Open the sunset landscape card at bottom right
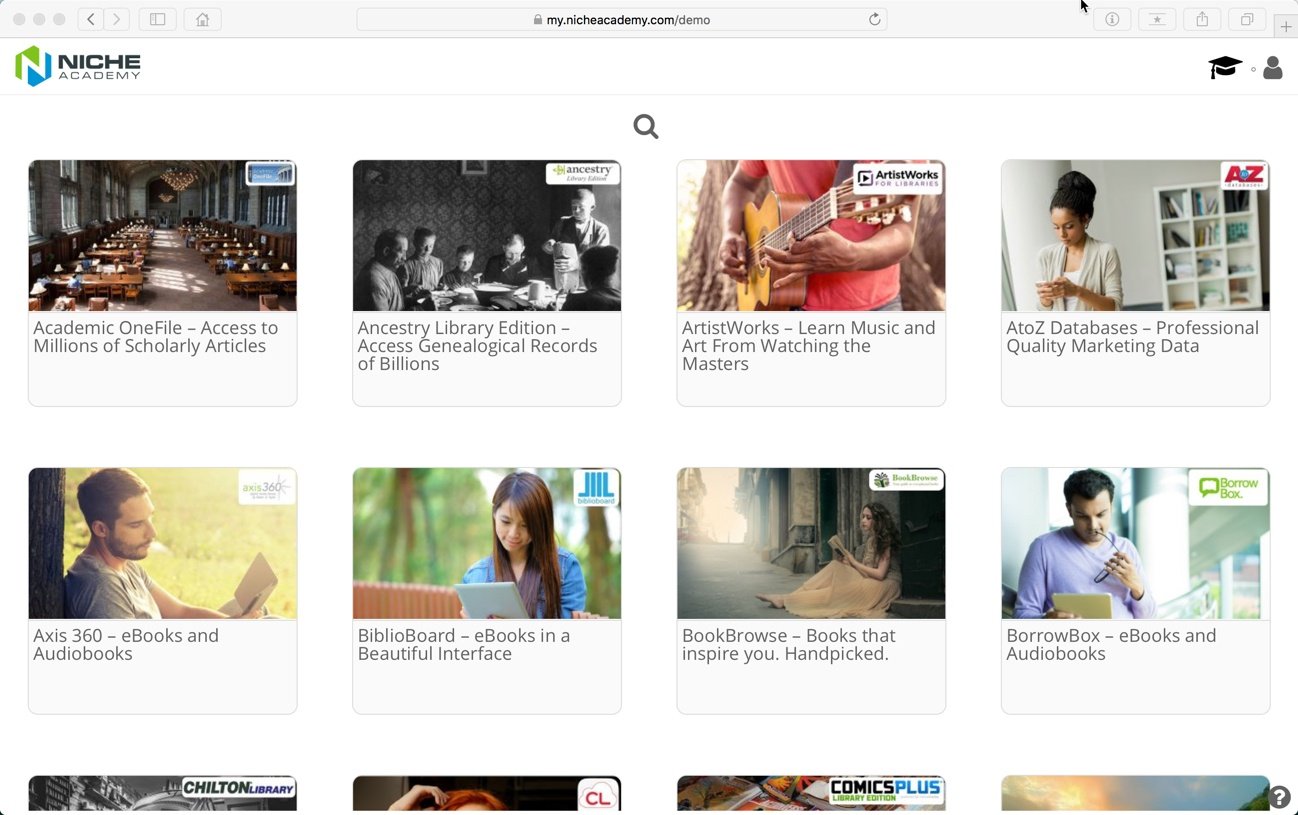The width and height of the screenshot is (1298, 815). pyautogui.click(x=1135, y=794)
